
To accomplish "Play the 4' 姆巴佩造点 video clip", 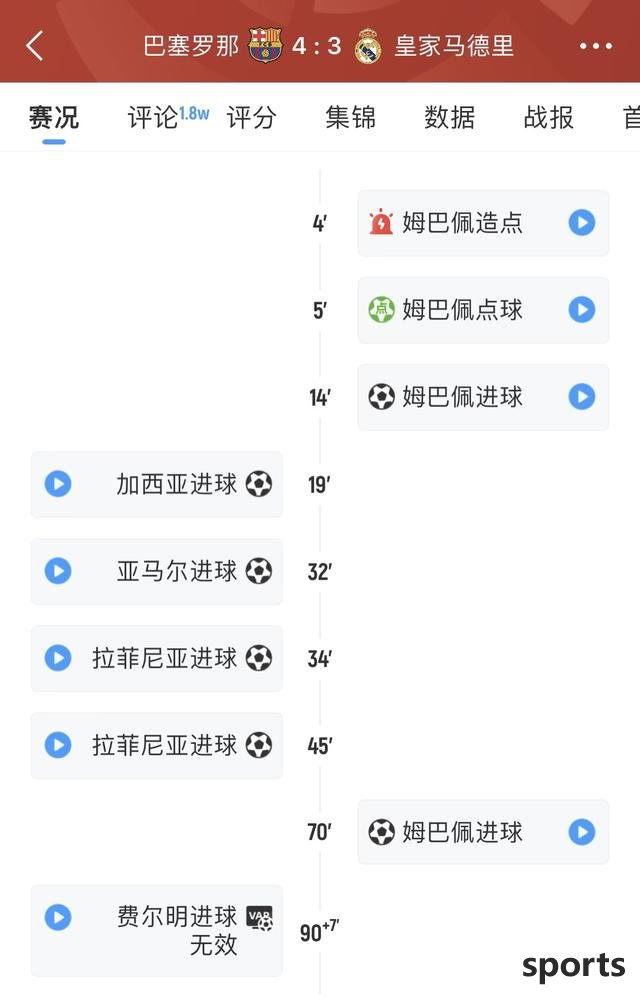I will [x=582, y=223].
